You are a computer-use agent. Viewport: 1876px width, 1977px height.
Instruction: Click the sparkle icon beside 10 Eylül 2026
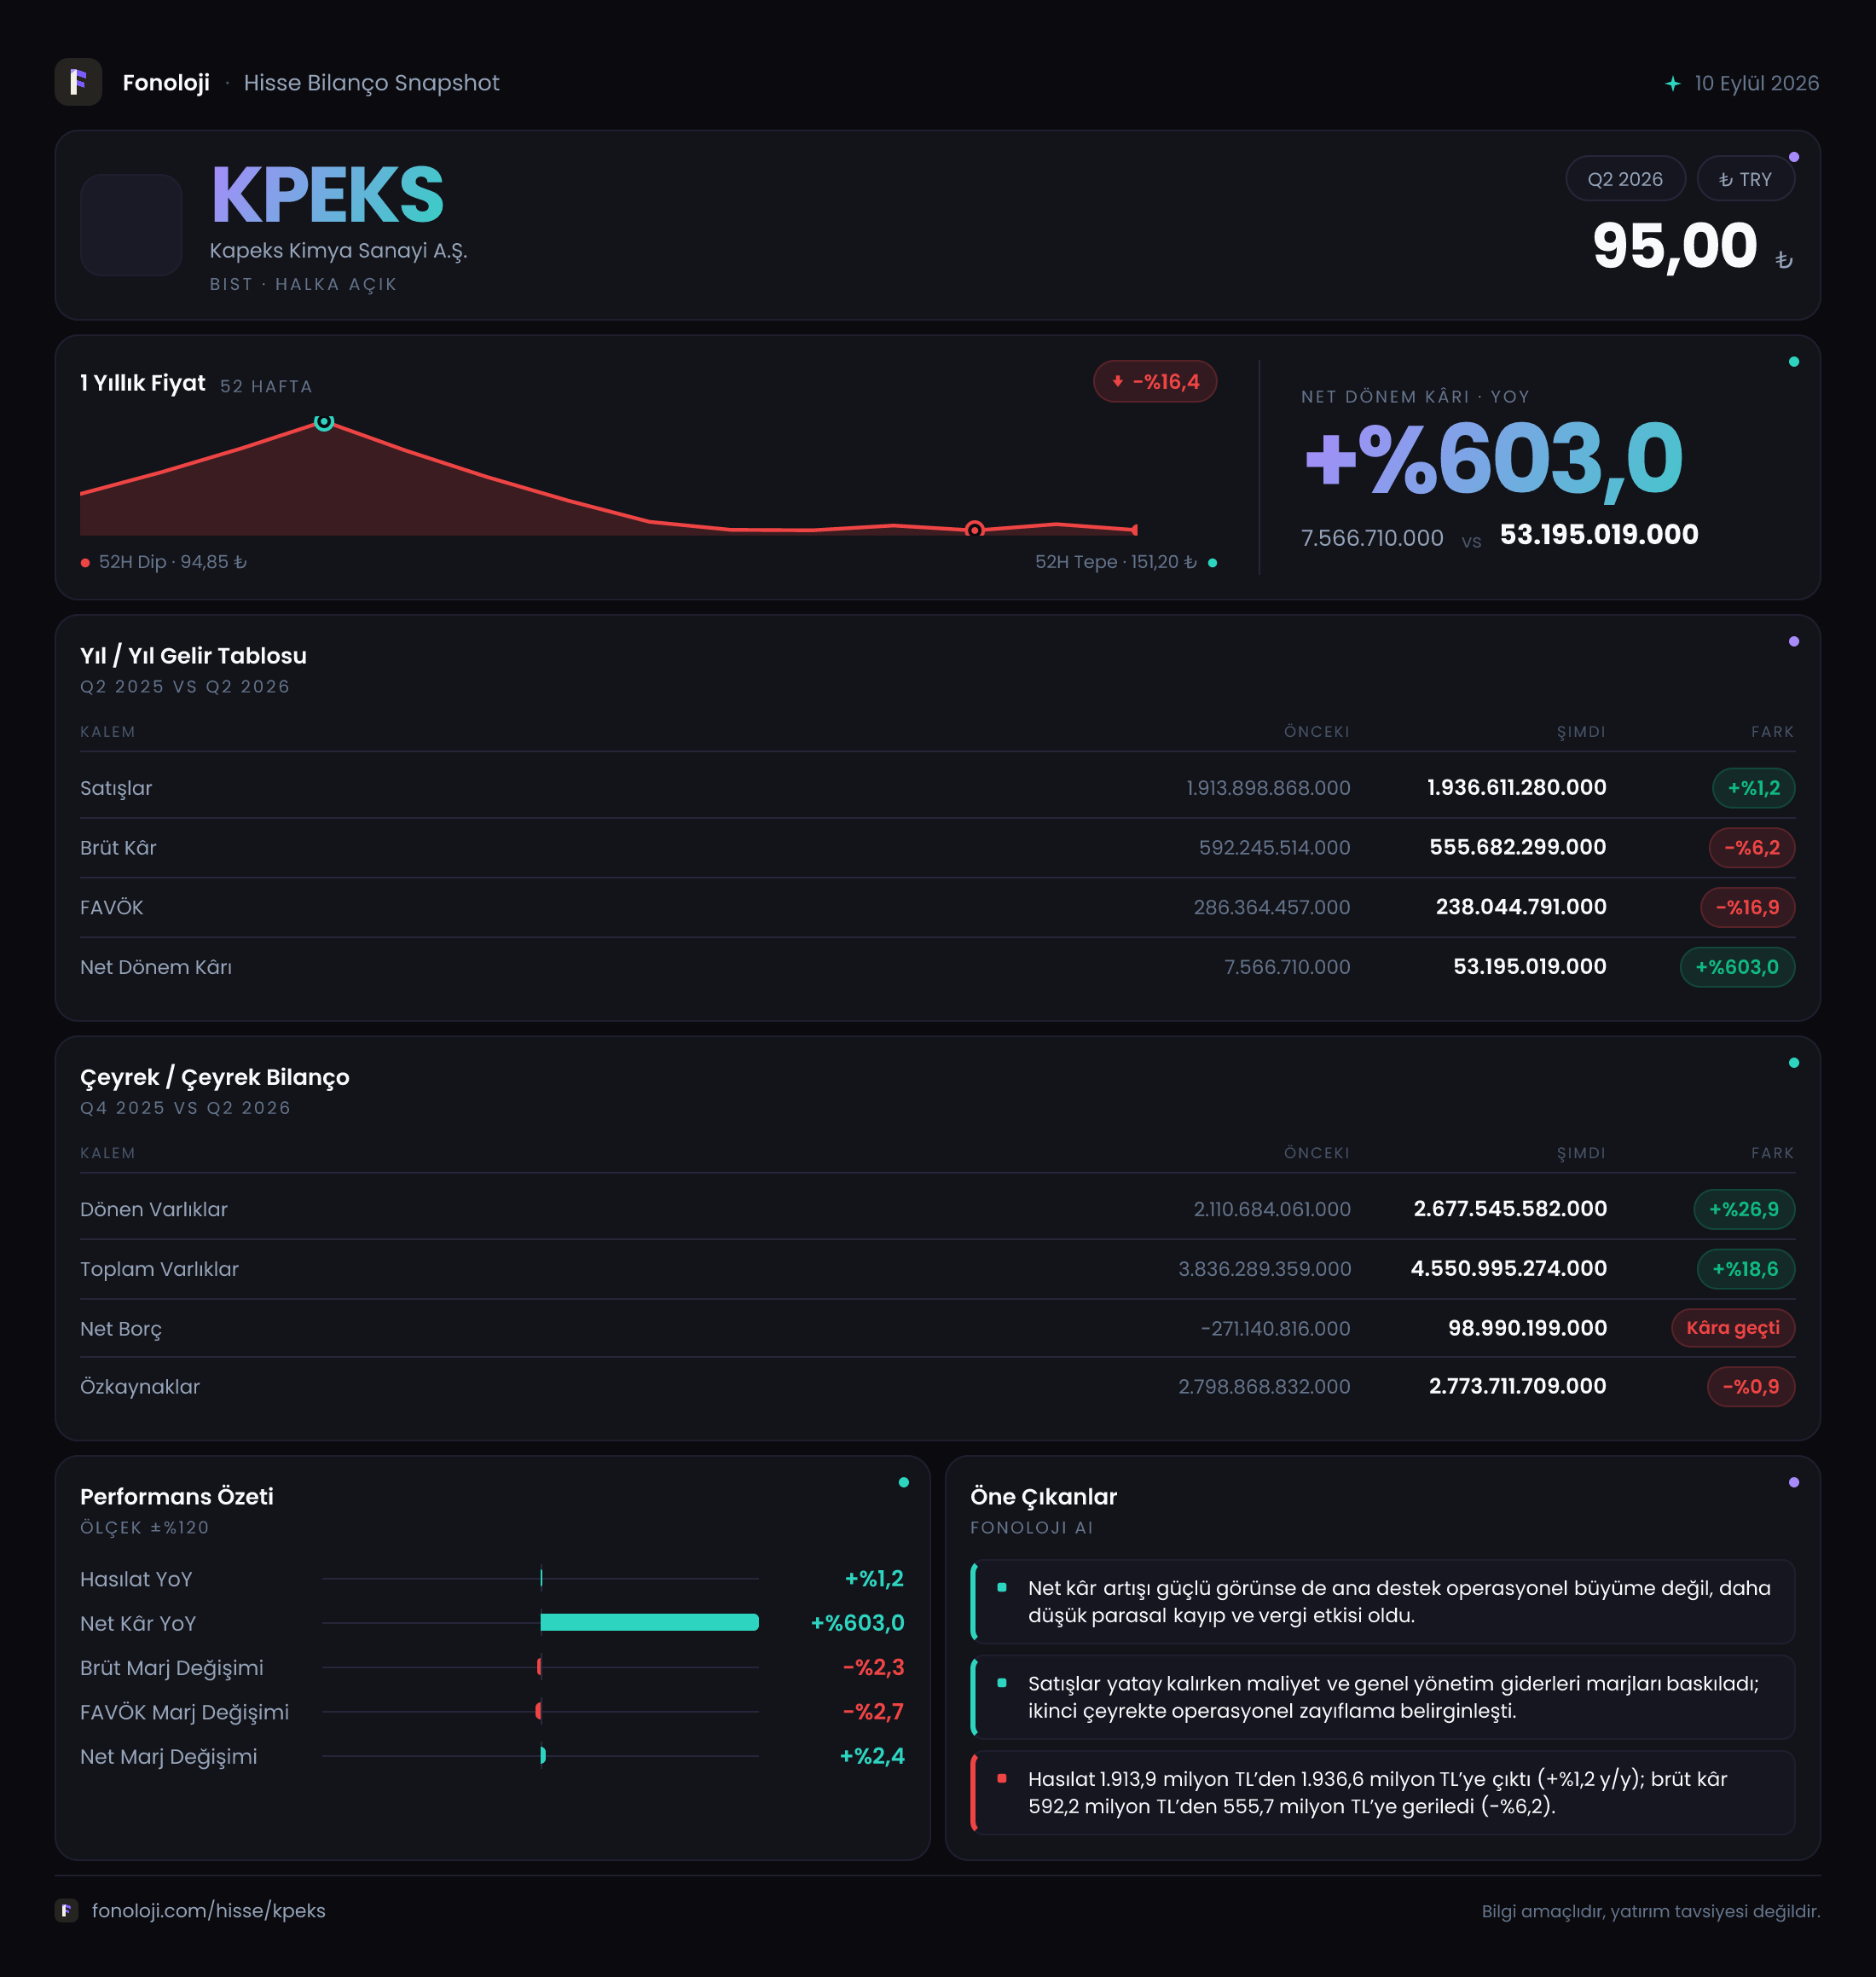1672,83
